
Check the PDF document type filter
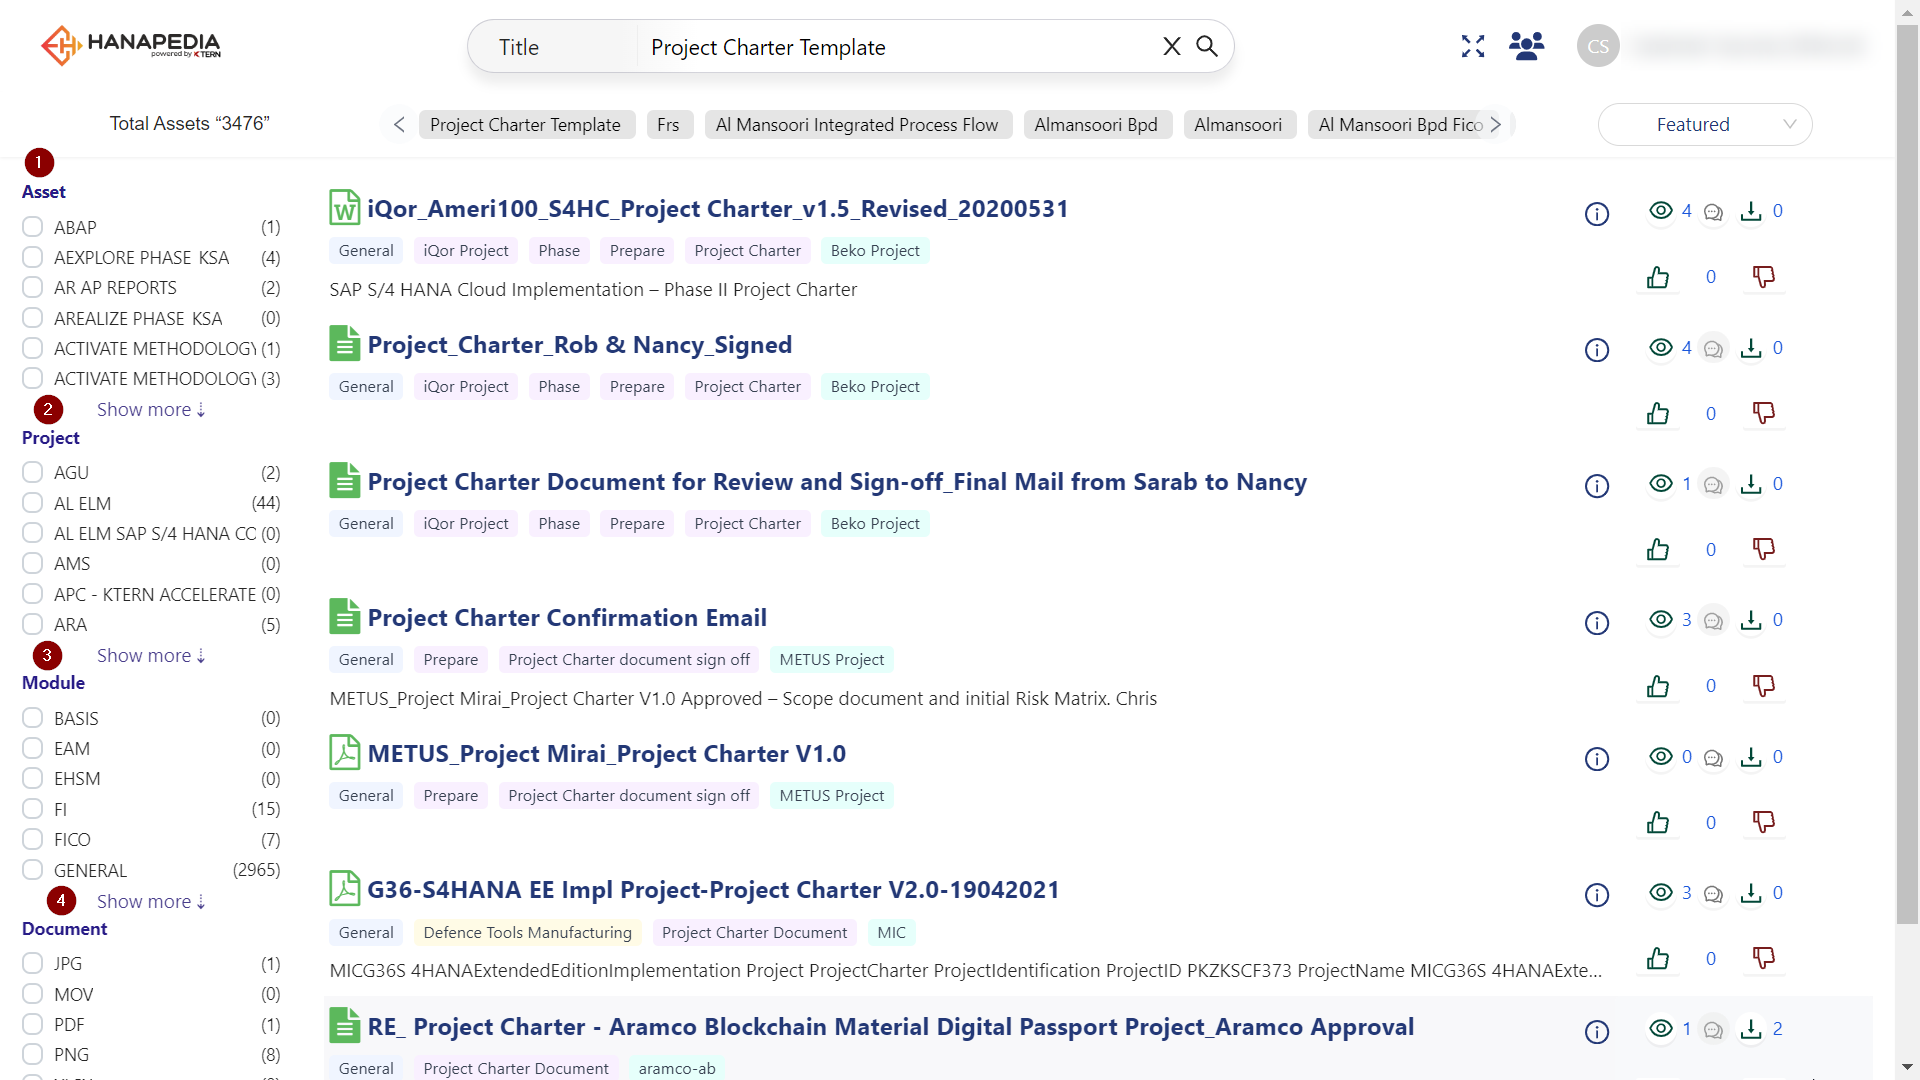coord(33,1024)
